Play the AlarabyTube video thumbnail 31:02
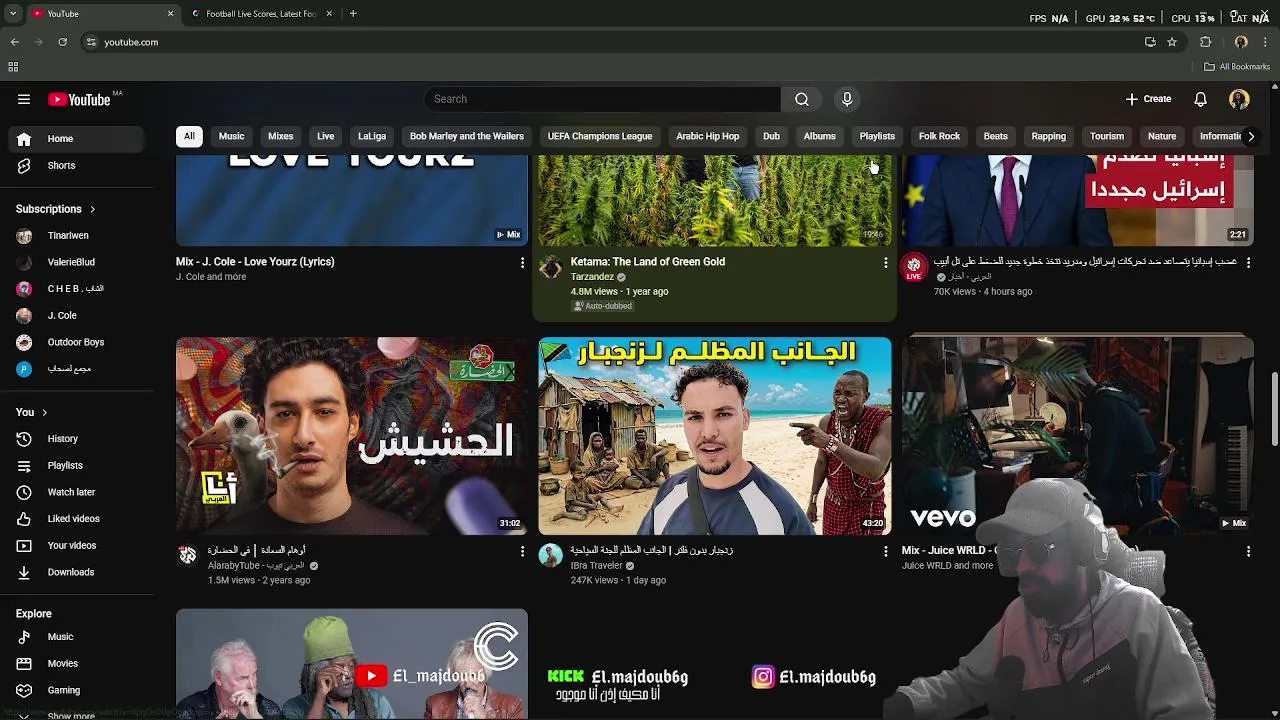 pyautogui.click(x=352, y=436)
